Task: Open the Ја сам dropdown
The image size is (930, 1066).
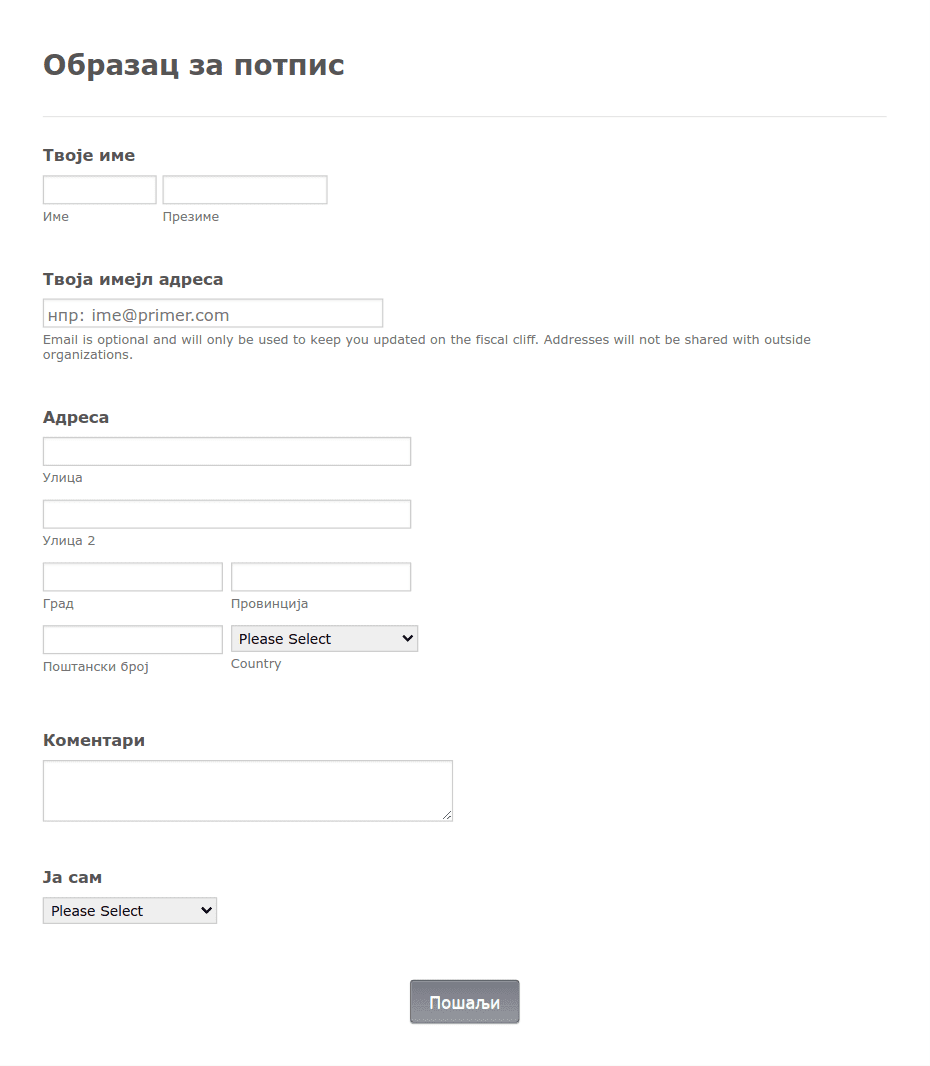Action: click(x=130, y=910)
